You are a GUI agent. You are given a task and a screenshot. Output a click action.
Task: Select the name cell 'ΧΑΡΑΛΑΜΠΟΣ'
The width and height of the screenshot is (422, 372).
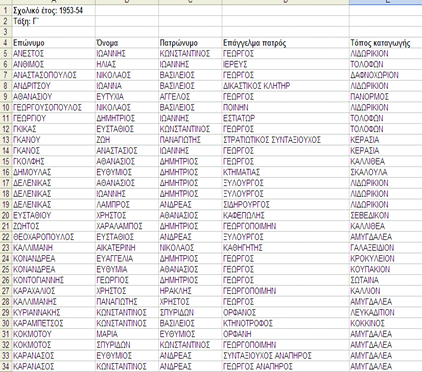[x=127, y=226]
